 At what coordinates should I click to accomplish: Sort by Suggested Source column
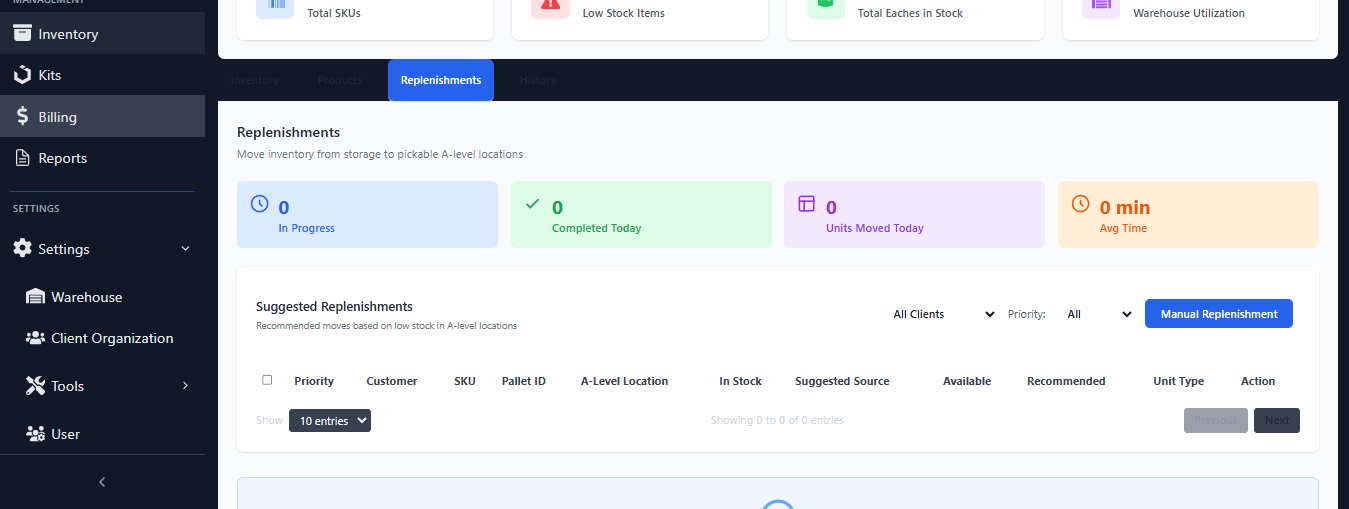tap(842, 381)
